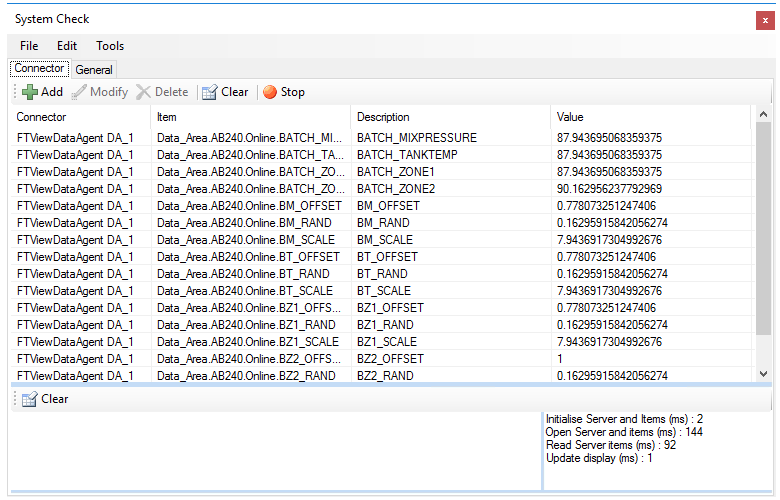Viewport: 780px width, 500px height.
Task: Click the Delete X icon
Action: (x=143, y=92)
